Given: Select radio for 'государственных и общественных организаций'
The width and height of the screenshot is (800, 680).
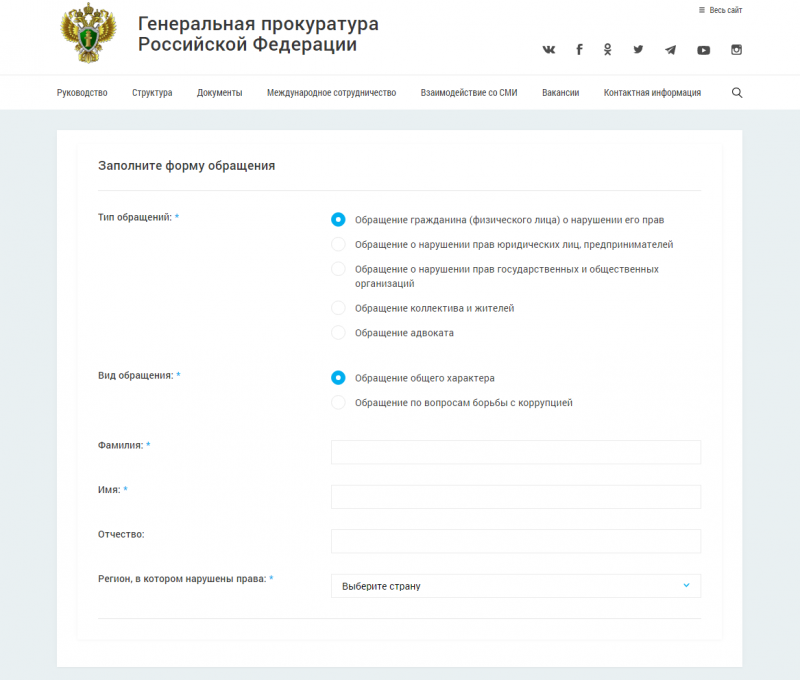Looking at the screenshot, I should click(x=338, y=268).
